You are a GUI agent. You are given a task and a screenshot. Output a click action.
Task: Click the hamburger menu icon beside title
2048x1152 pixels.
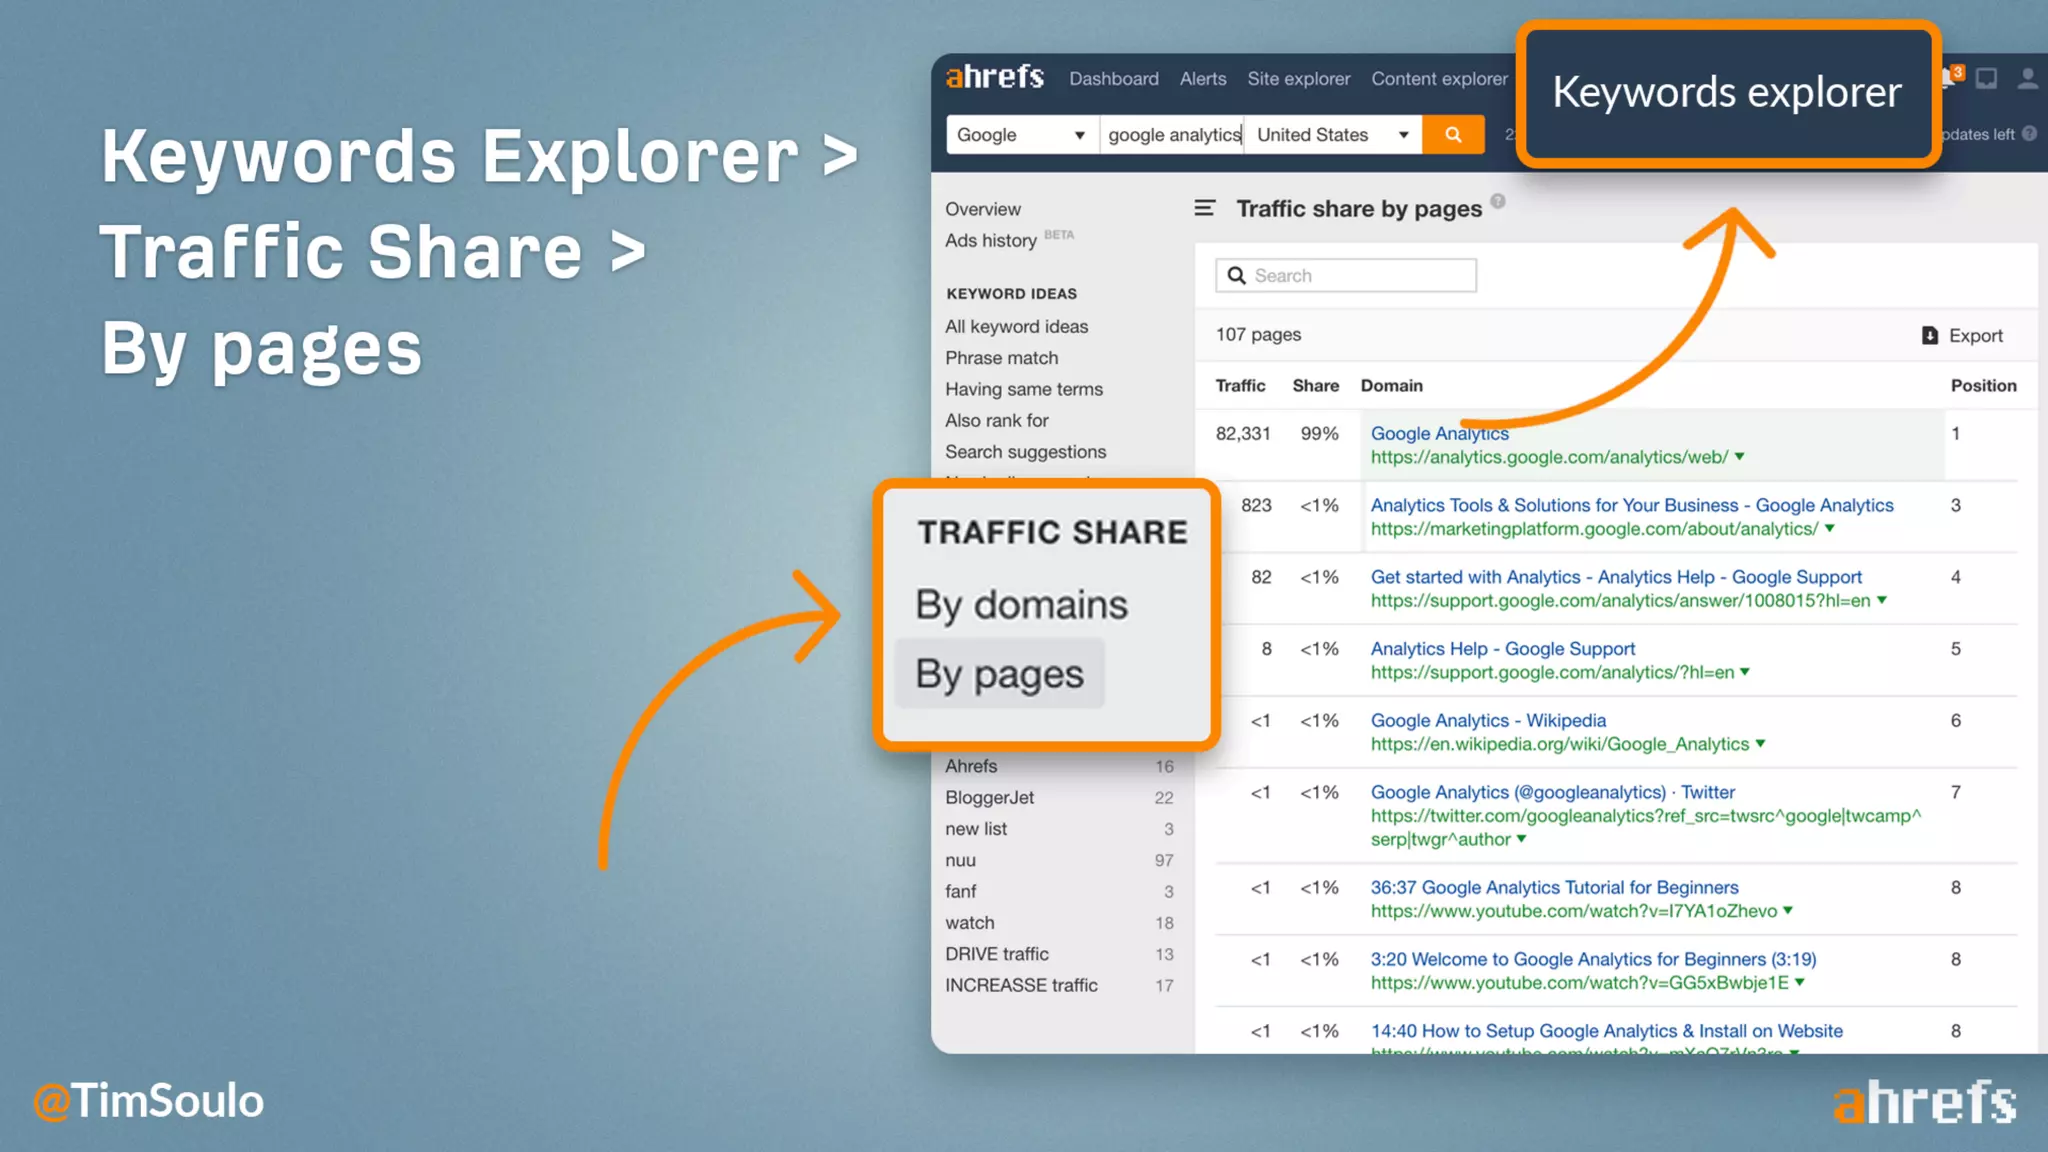[1204, 208]
